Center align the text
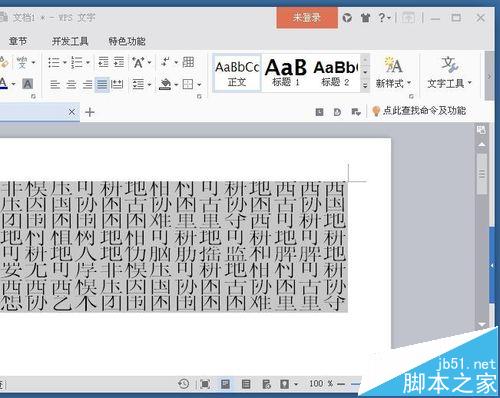500x398 pixels. (71, 84)
